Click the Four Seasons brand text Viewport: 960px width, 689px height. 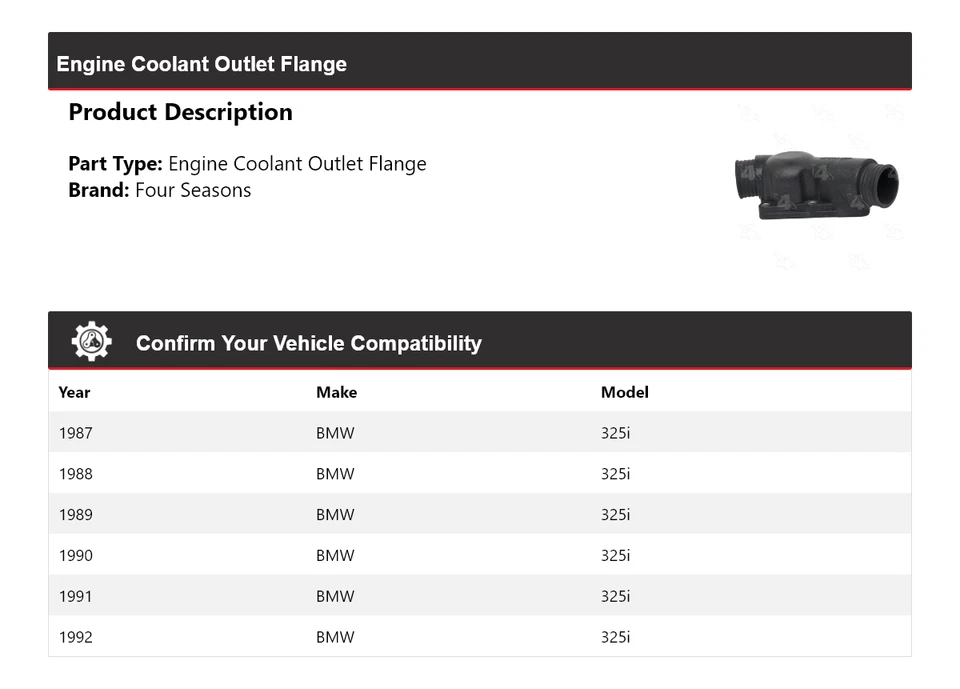click(x=193, y=190)
